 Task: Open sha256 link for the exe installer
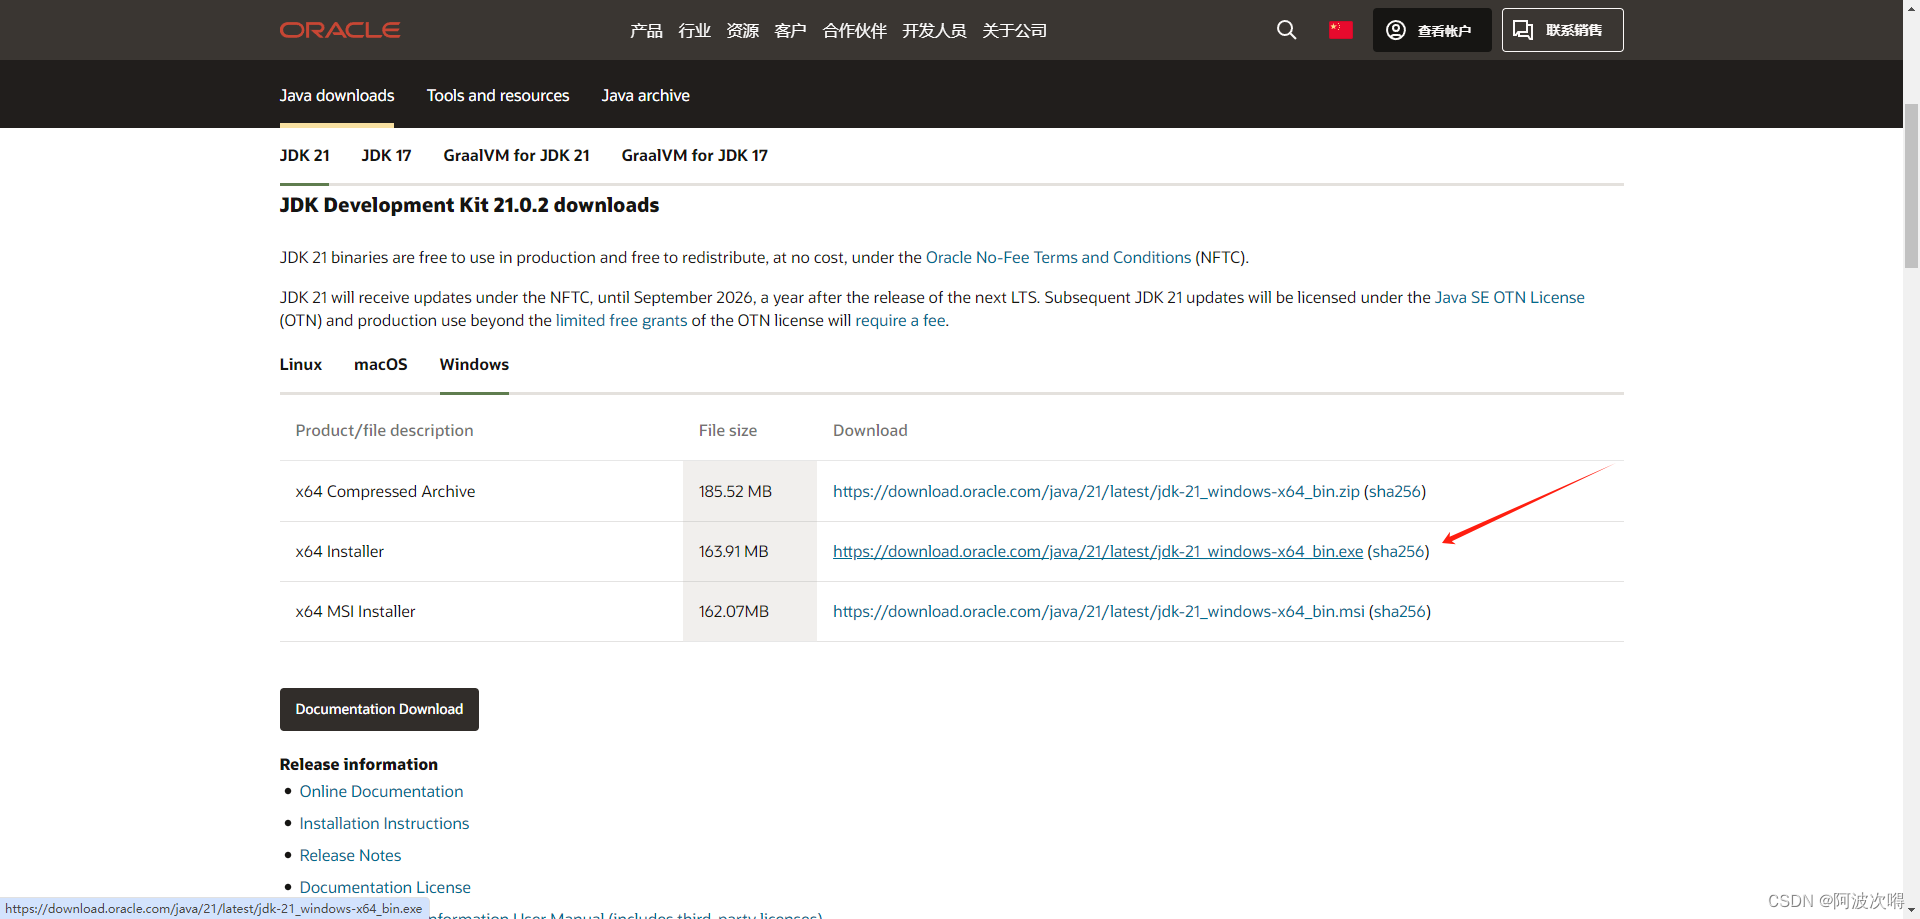coord(1398,551)
